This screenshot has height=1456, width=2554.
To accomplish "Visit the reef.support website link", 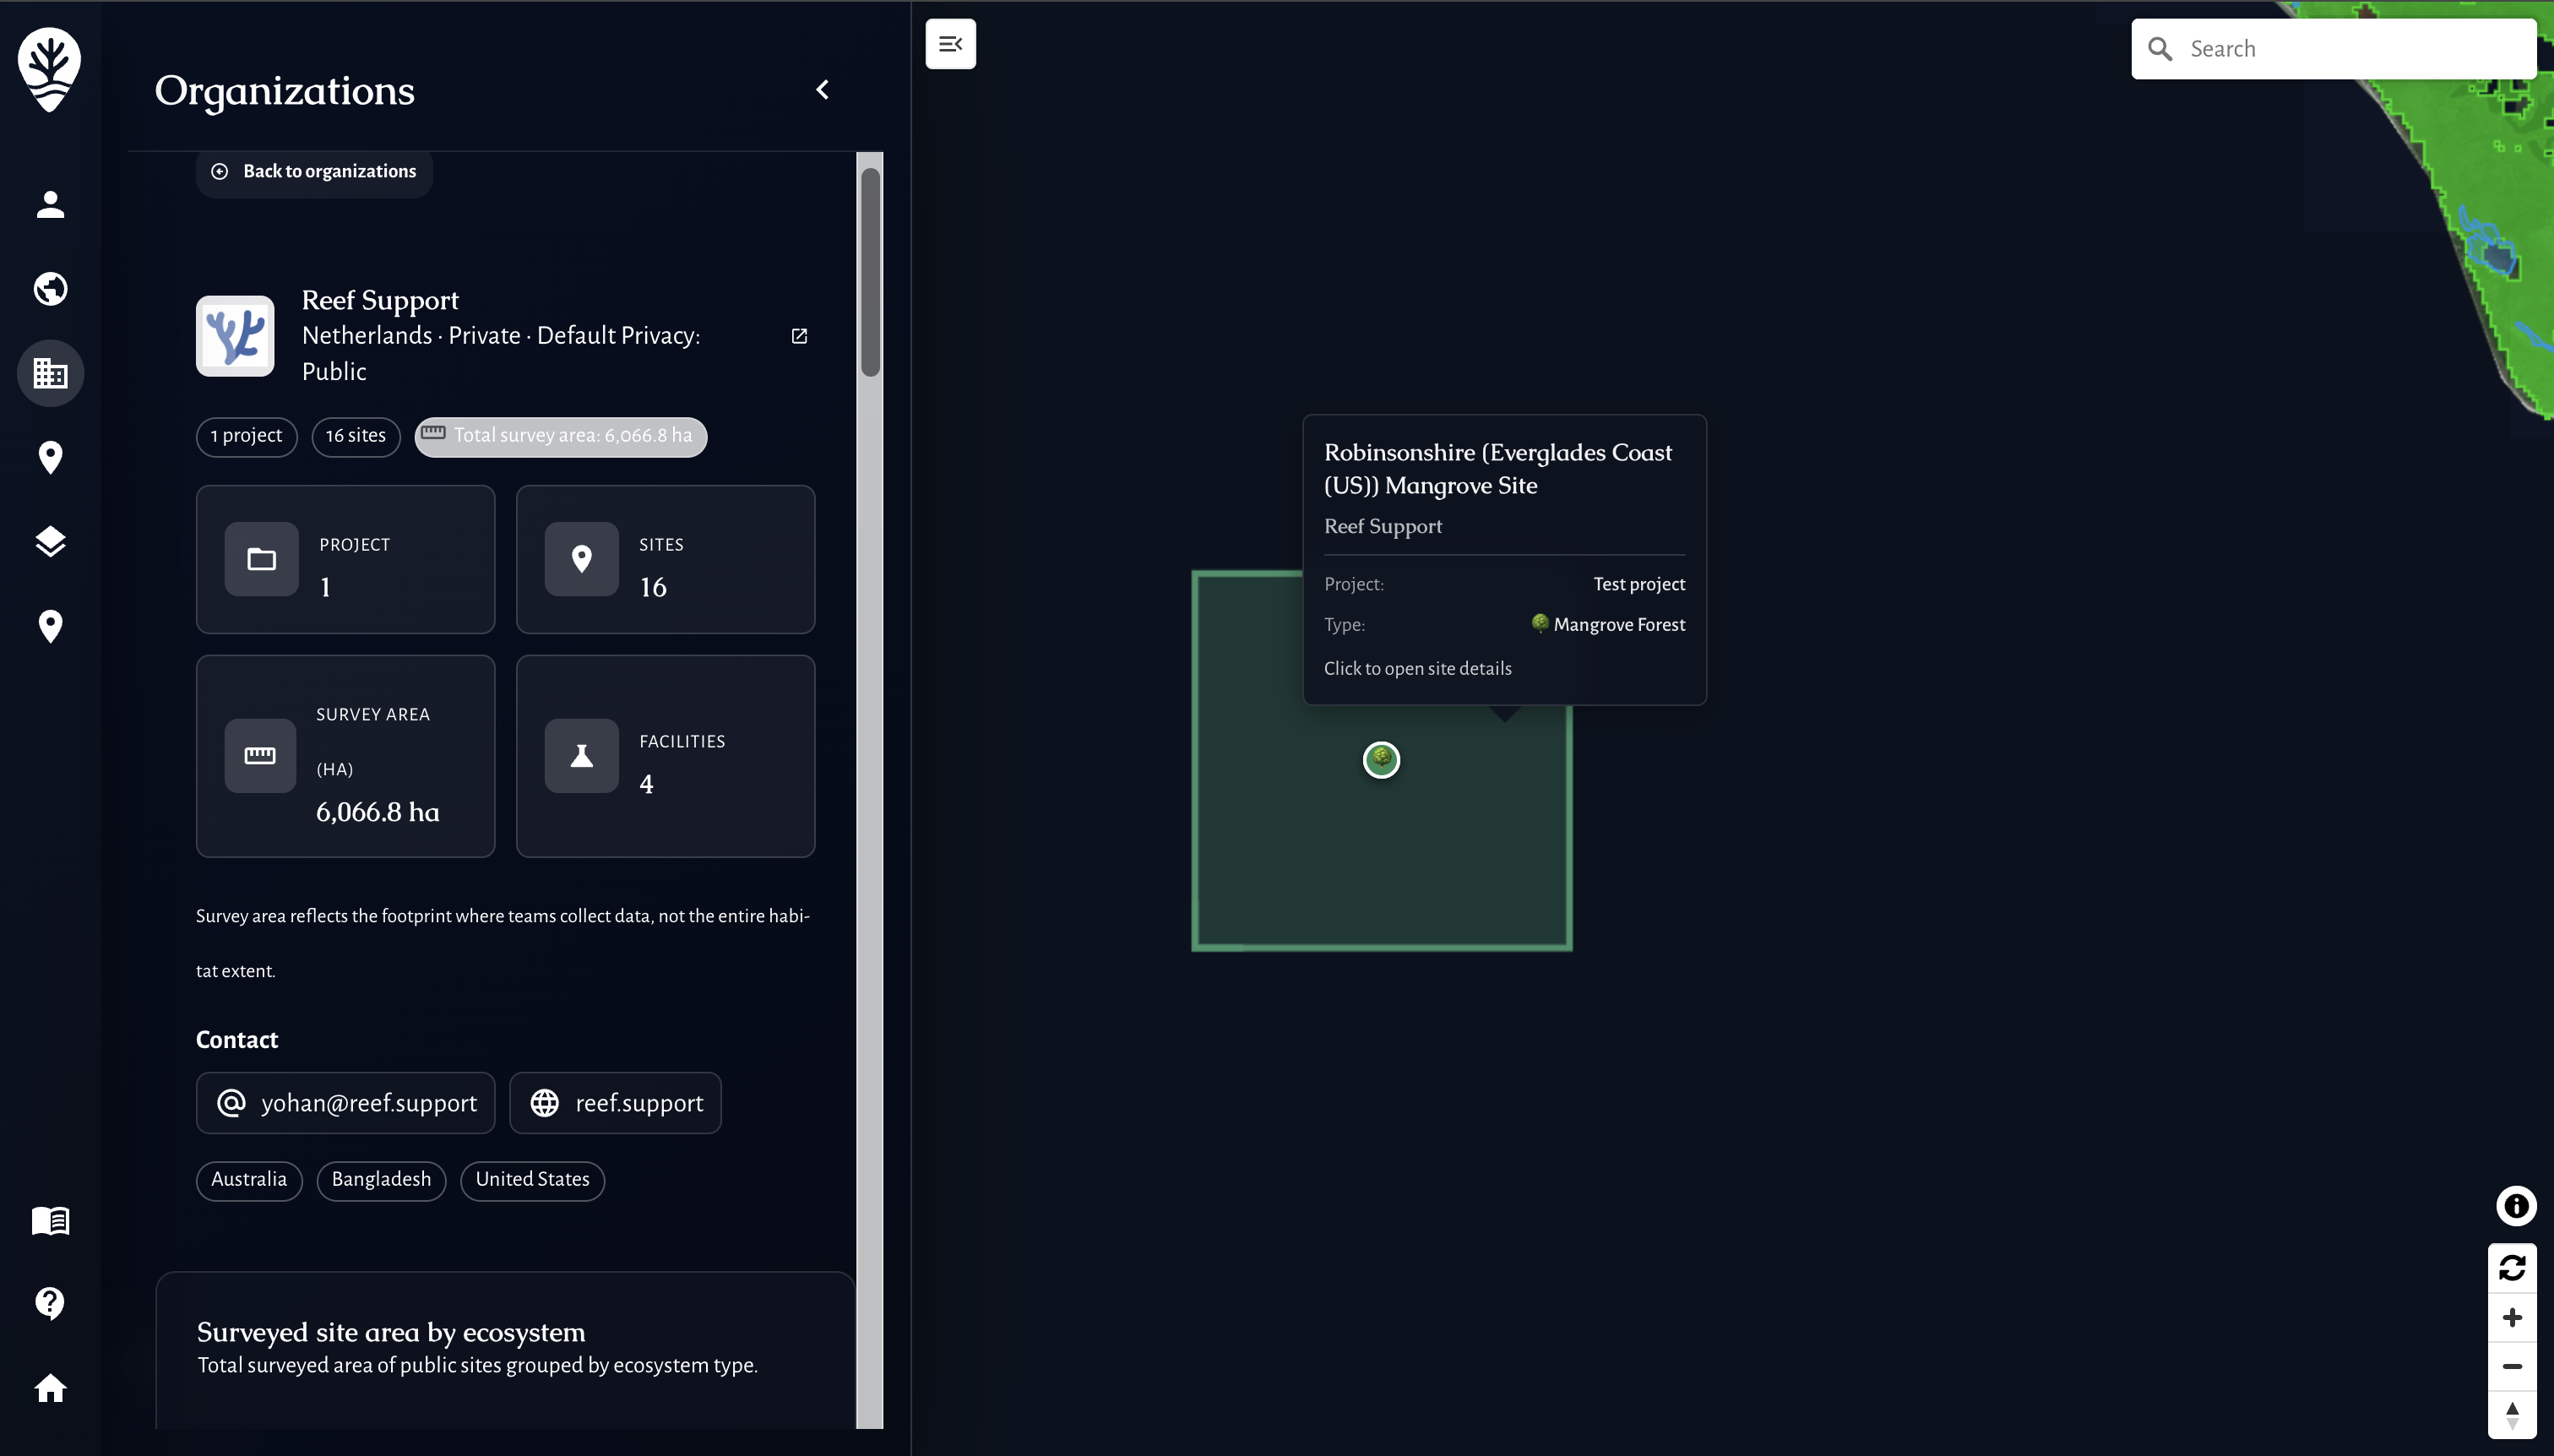I will (614, 1102).
